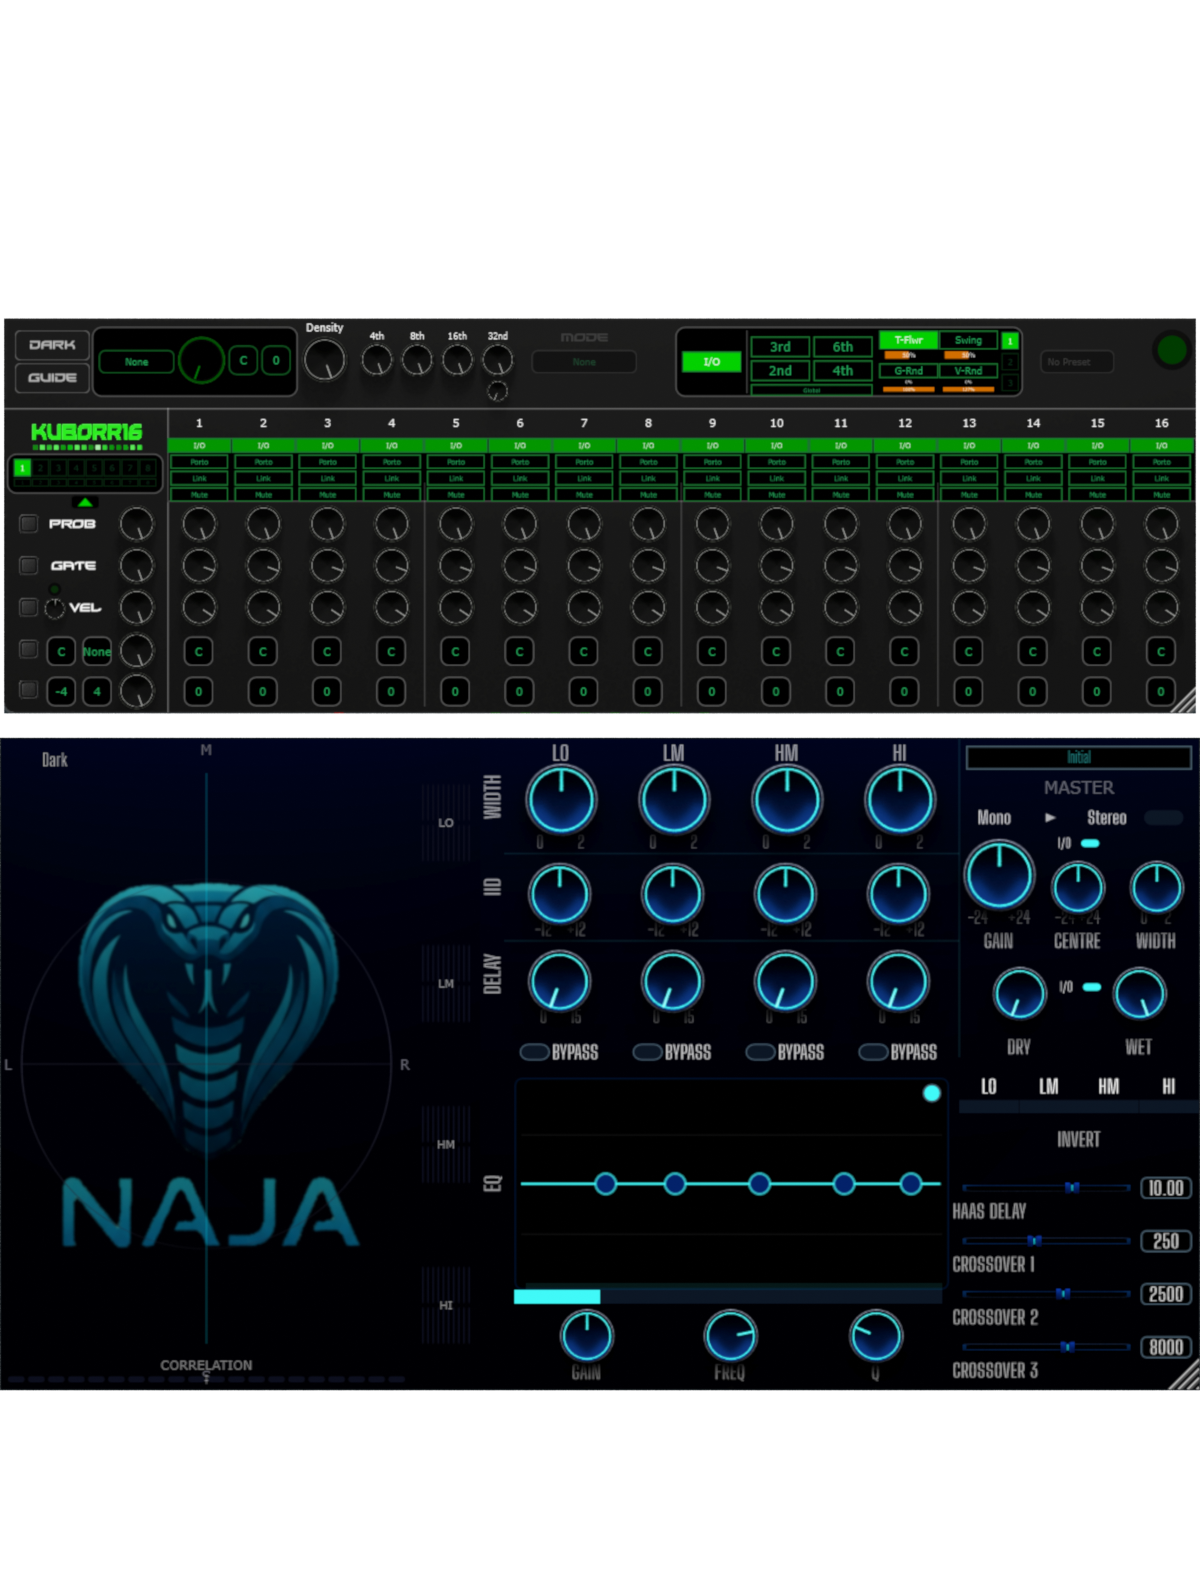Select the HM band invert button
The height and width of the screenshot is (1580, 1200).
point(1109,1107)
